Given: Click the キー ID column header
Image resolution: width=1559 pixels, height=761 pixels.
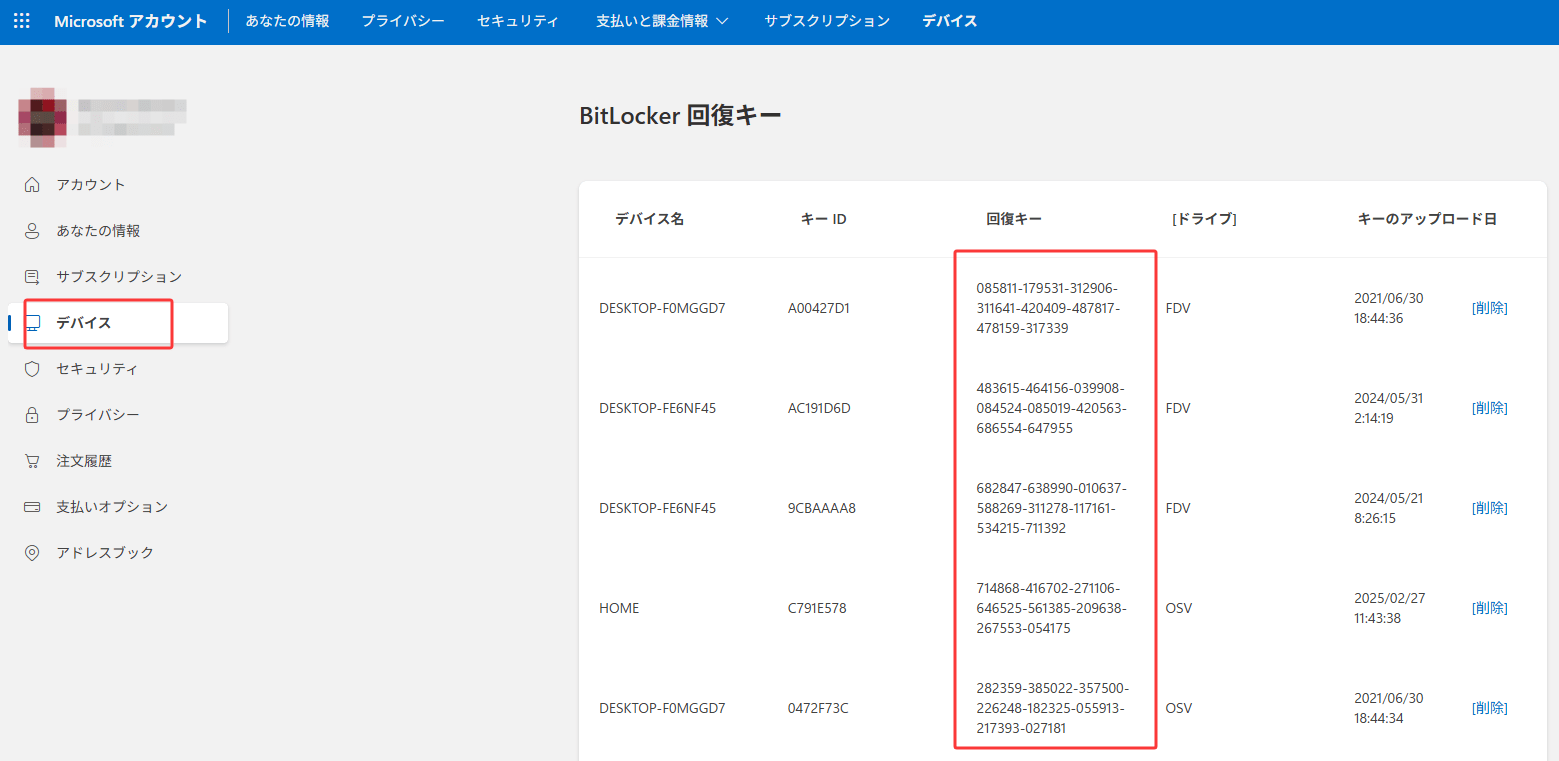Looking at the screenshot, I should (x=823, y=218).
